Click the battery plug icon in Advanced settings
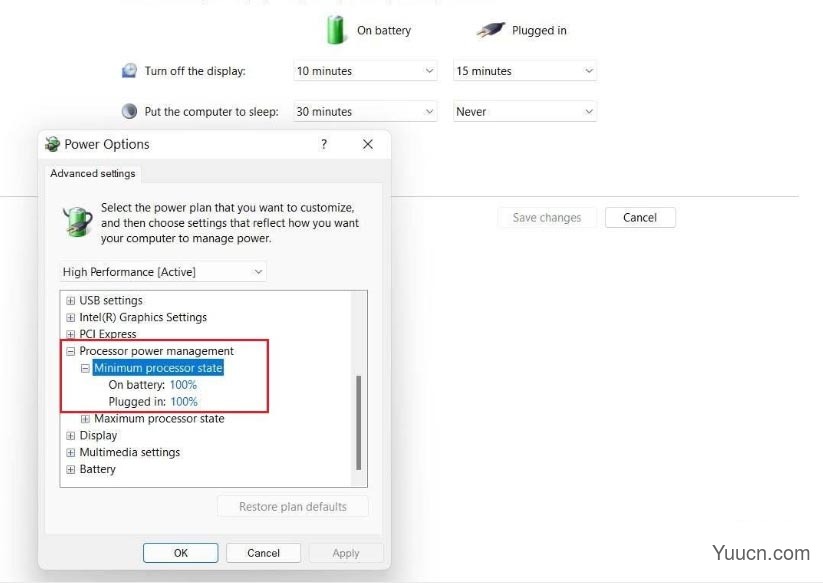The width and height of the screenshot is (823, 583). pos(78,221)
